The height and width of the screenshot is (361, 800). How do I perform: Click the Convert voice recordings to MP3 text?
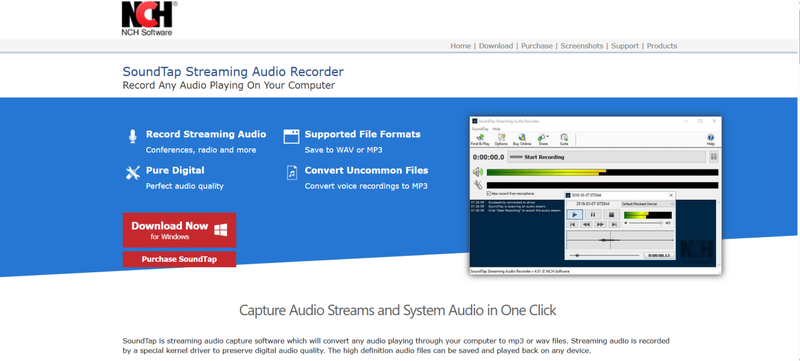[x=366, y=186]
